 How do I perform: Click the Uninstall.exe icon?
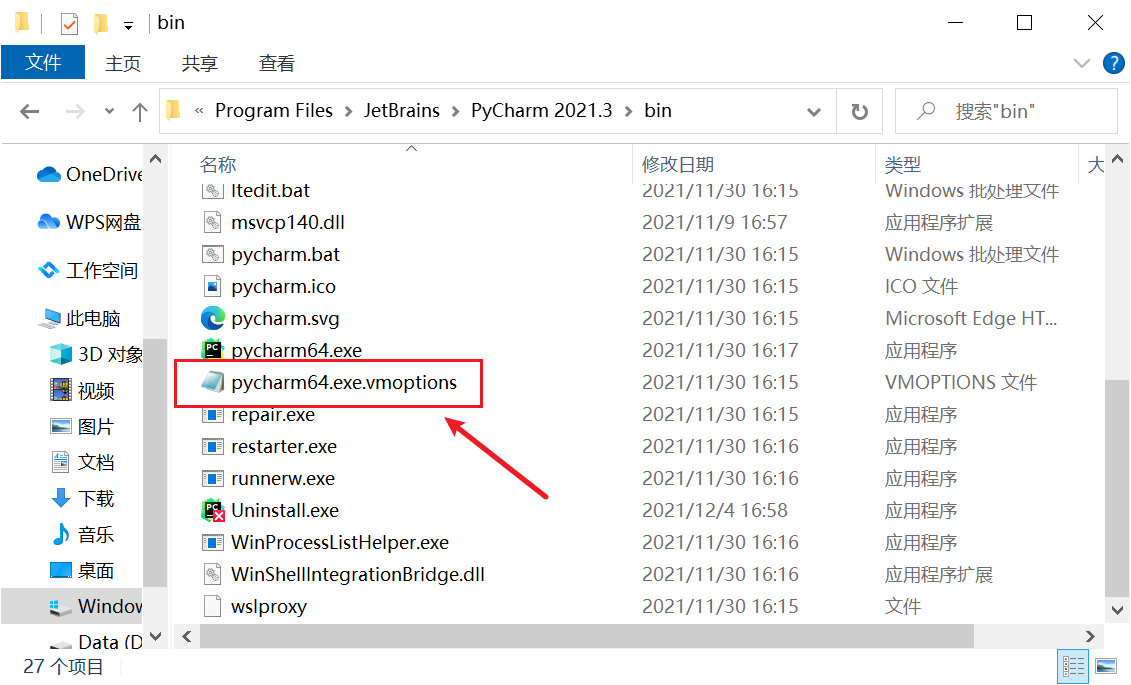click(212, 510)
